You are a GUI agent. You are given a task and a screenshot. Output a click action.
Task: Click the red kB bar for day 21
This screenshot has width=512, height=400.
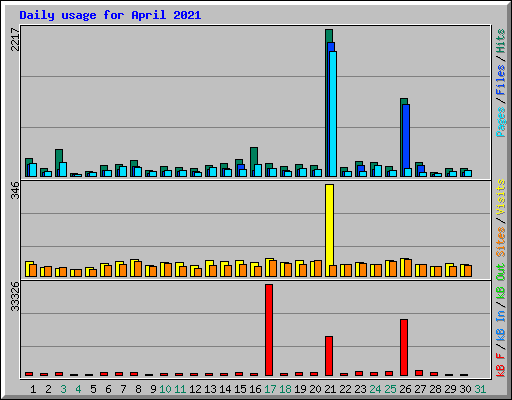pos(329,356)
